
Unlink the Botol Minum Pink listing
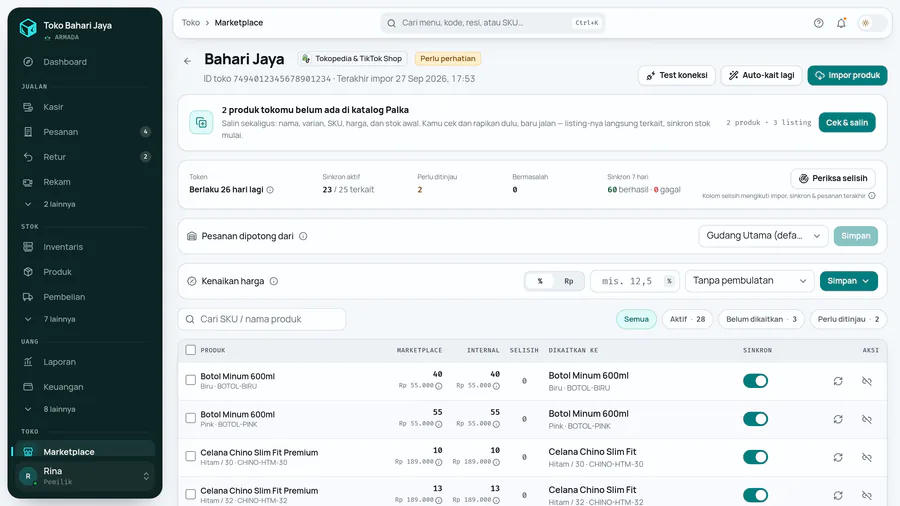tap(867, 419)
